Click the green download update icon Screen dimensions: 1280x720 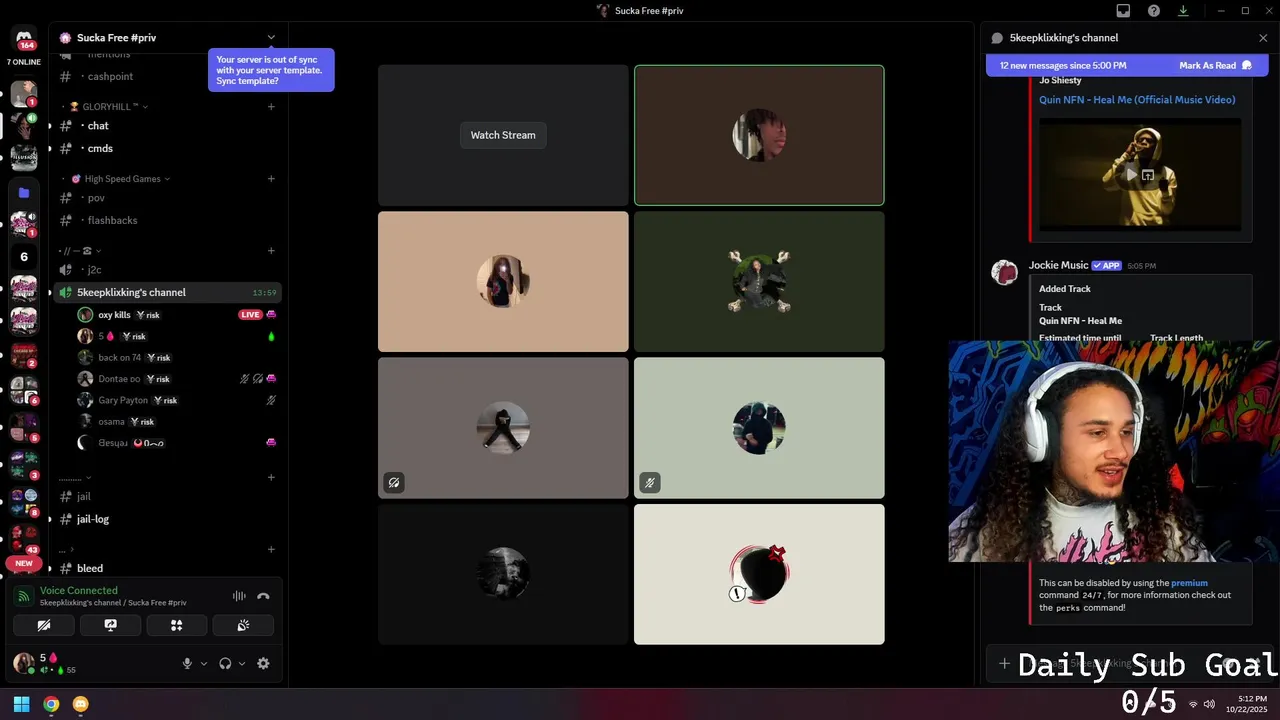point(1183,11)
